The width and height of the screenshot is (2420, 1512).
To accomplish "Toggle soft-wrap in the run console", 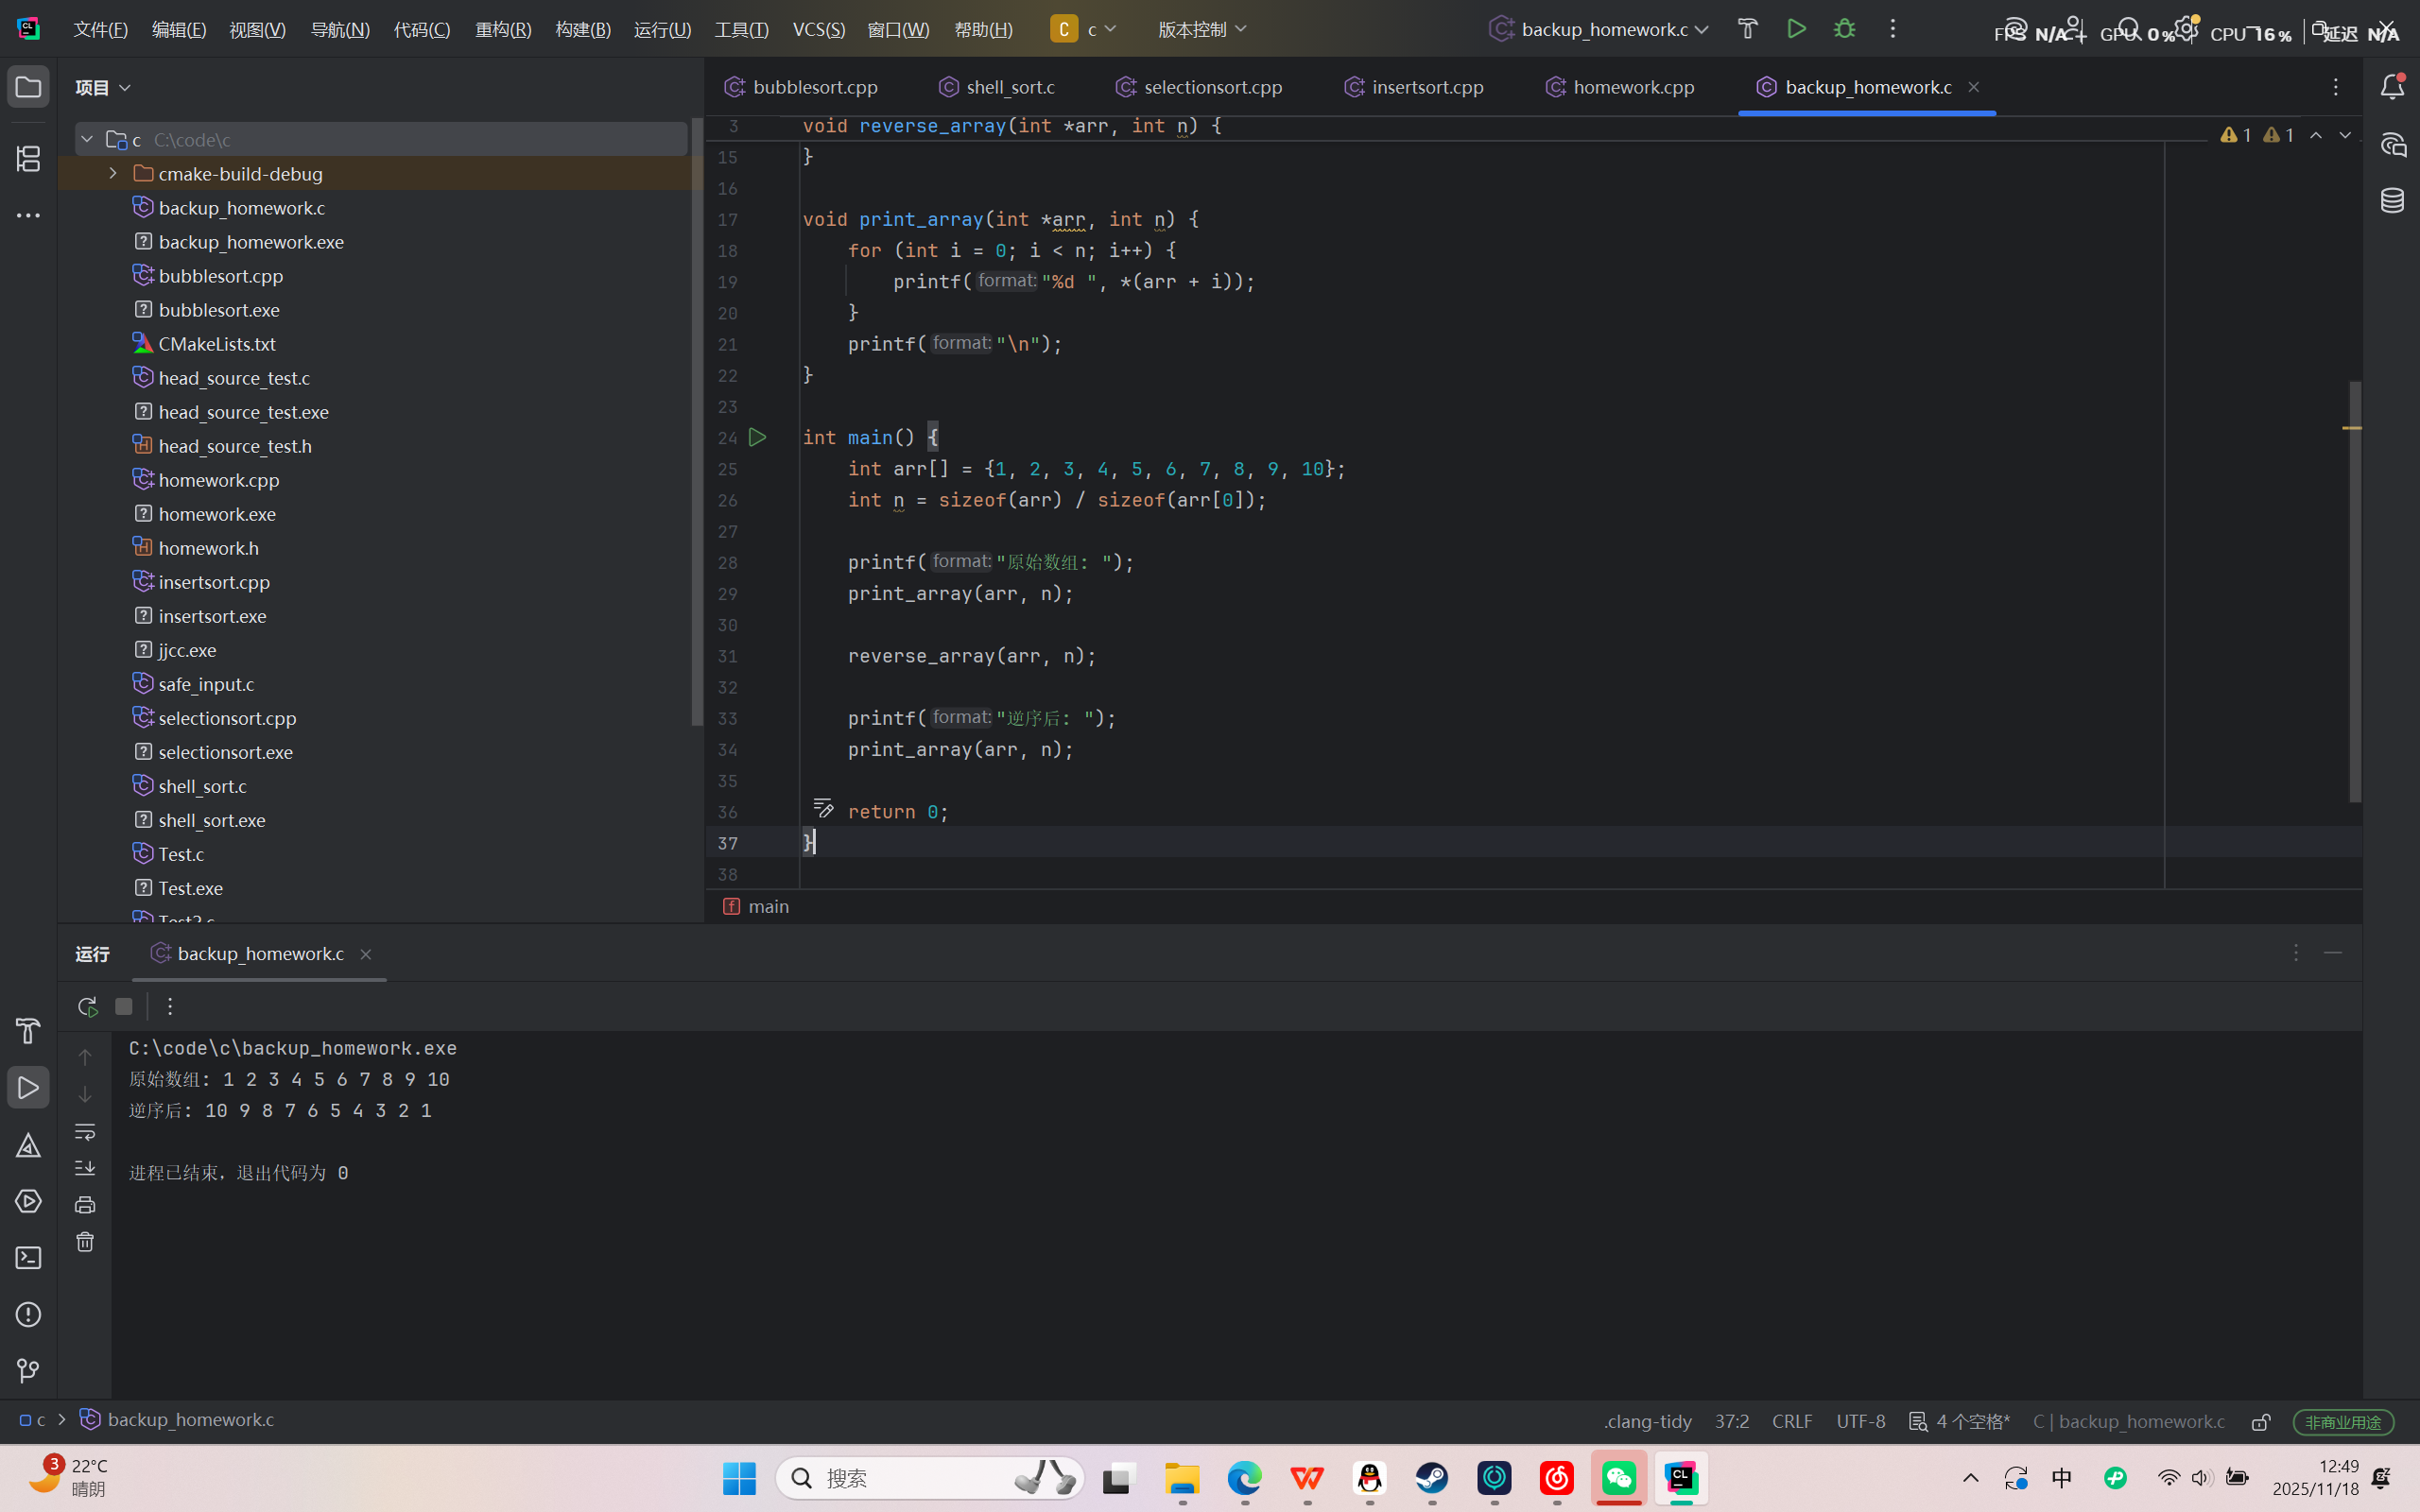I will pos(85,1132).
